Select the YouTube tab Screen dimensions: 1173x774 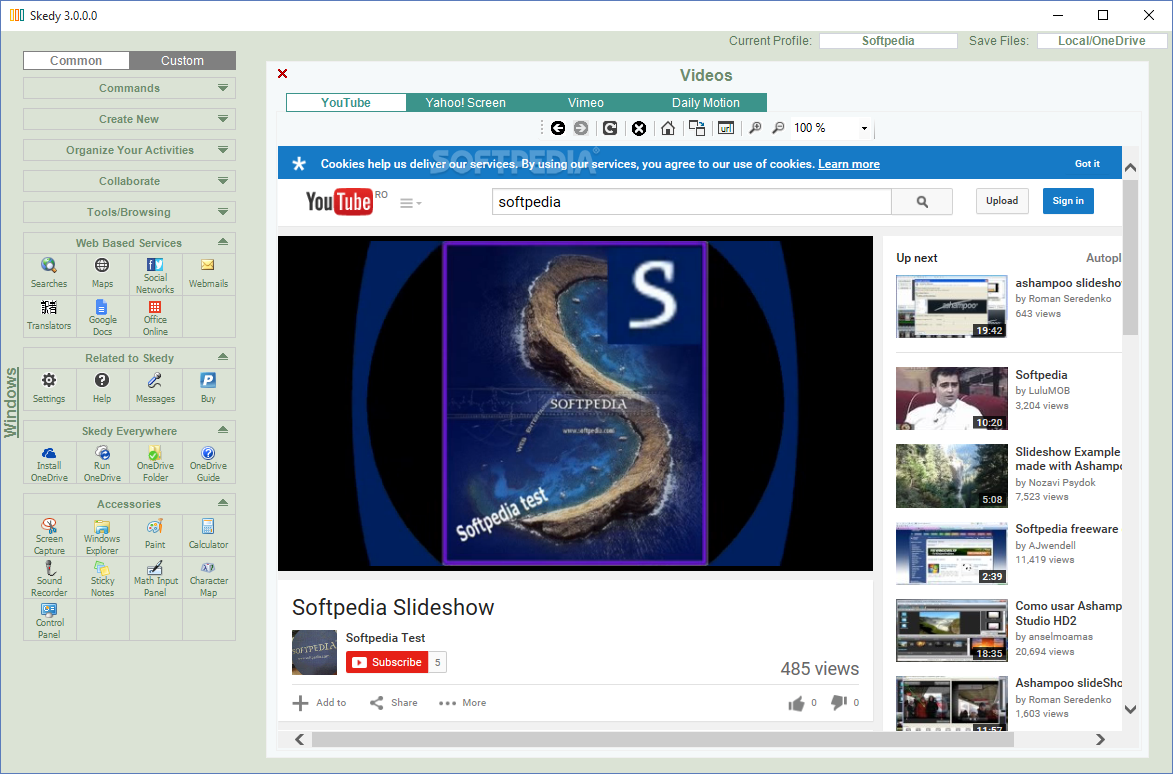click(346, 102)
